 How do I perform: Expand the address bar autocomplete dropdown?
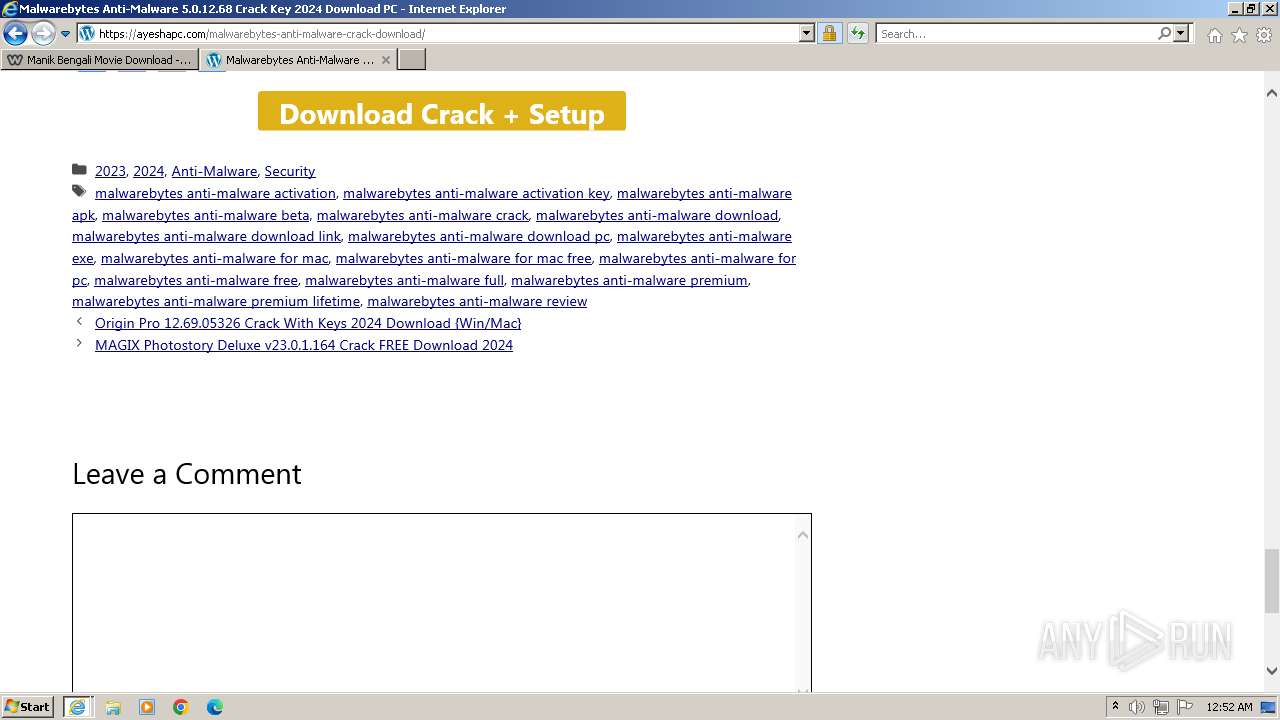coord(807,34)
